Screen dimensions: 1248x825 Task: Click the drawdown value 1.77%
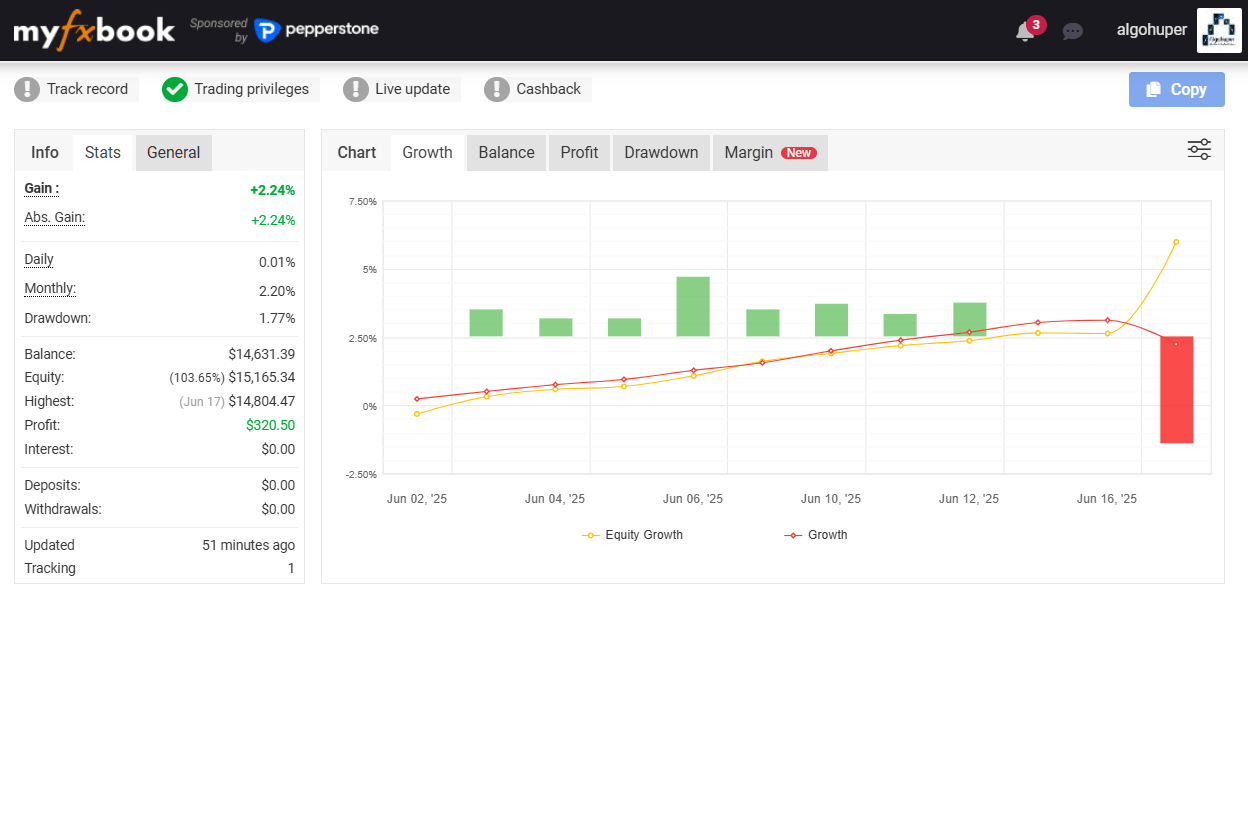[277, 319]
